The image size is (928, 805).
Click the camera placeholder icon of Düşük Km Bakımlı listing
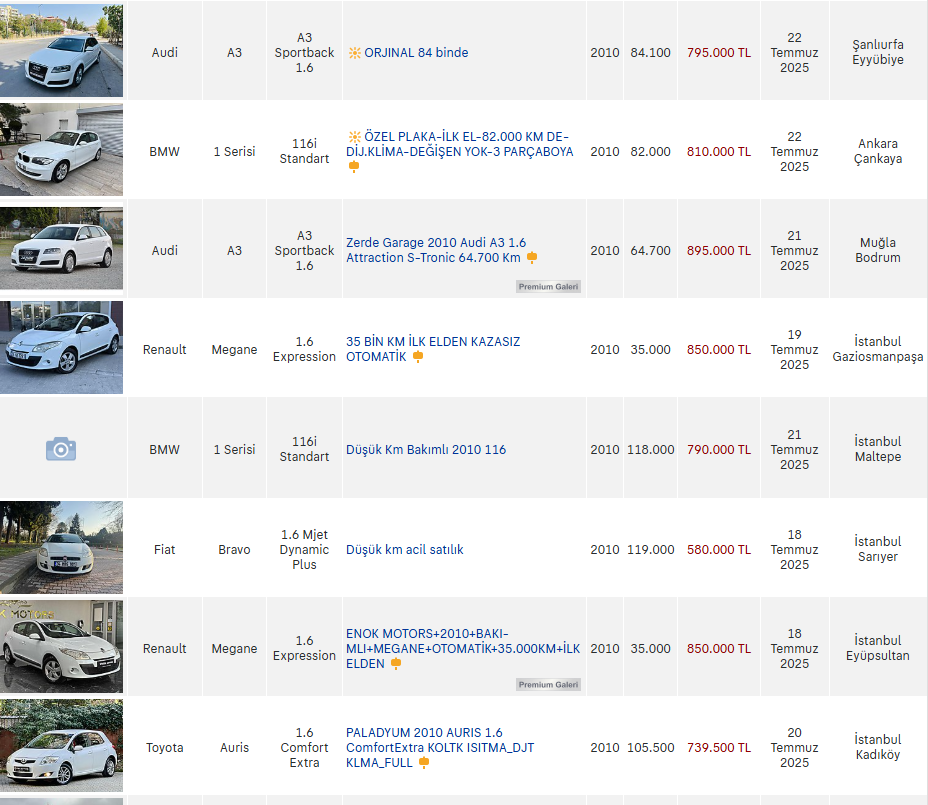click(x=61, y=449)
